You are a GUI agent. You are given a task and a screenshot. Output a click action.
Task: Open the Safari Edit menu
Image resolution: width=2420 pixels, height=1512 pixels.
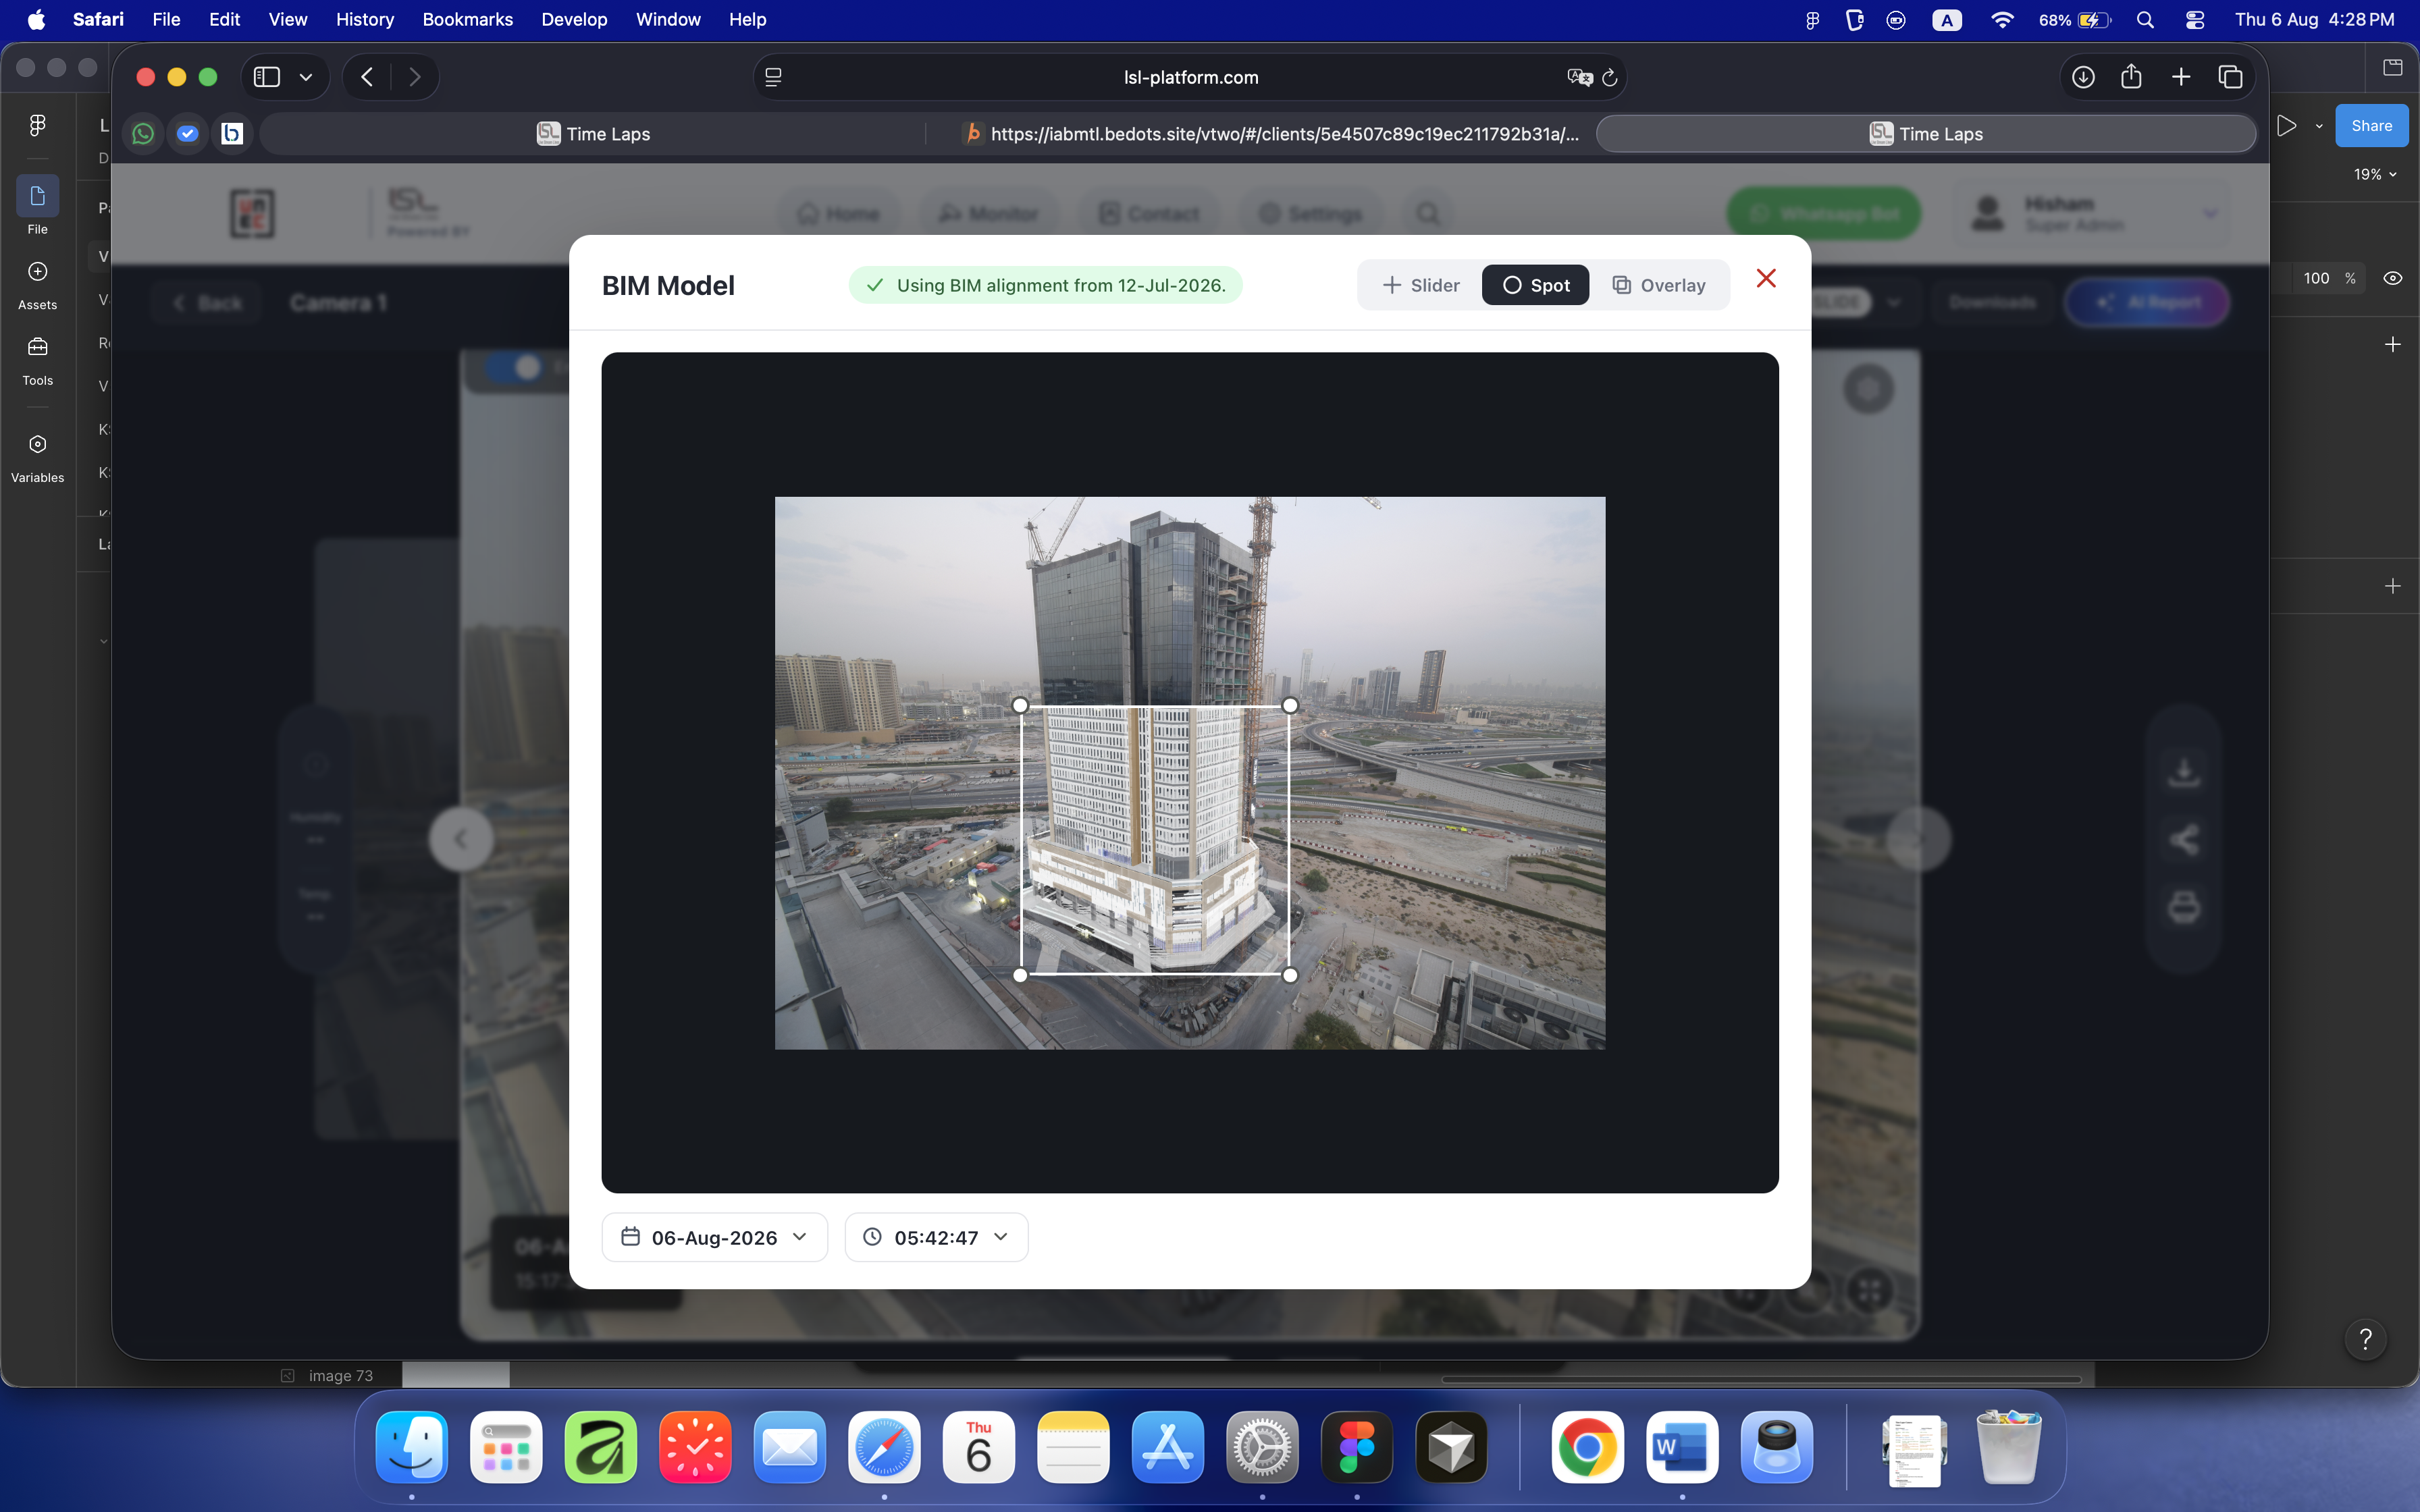point(224,19)
